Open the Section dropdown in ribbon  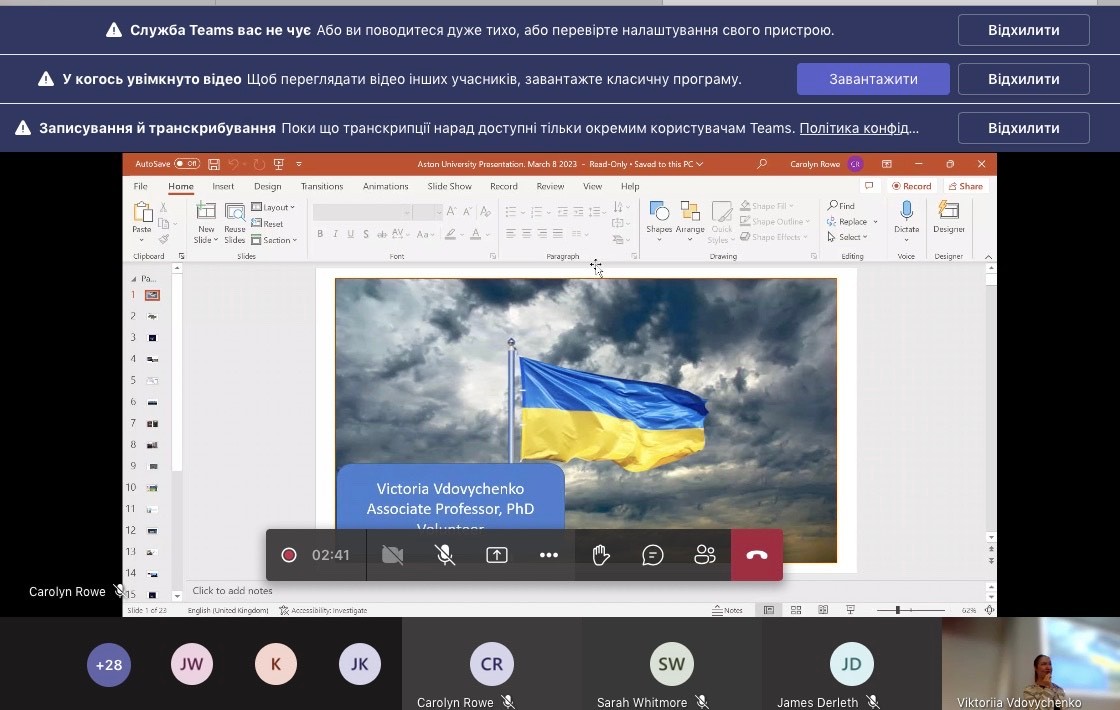pos(276,240)
